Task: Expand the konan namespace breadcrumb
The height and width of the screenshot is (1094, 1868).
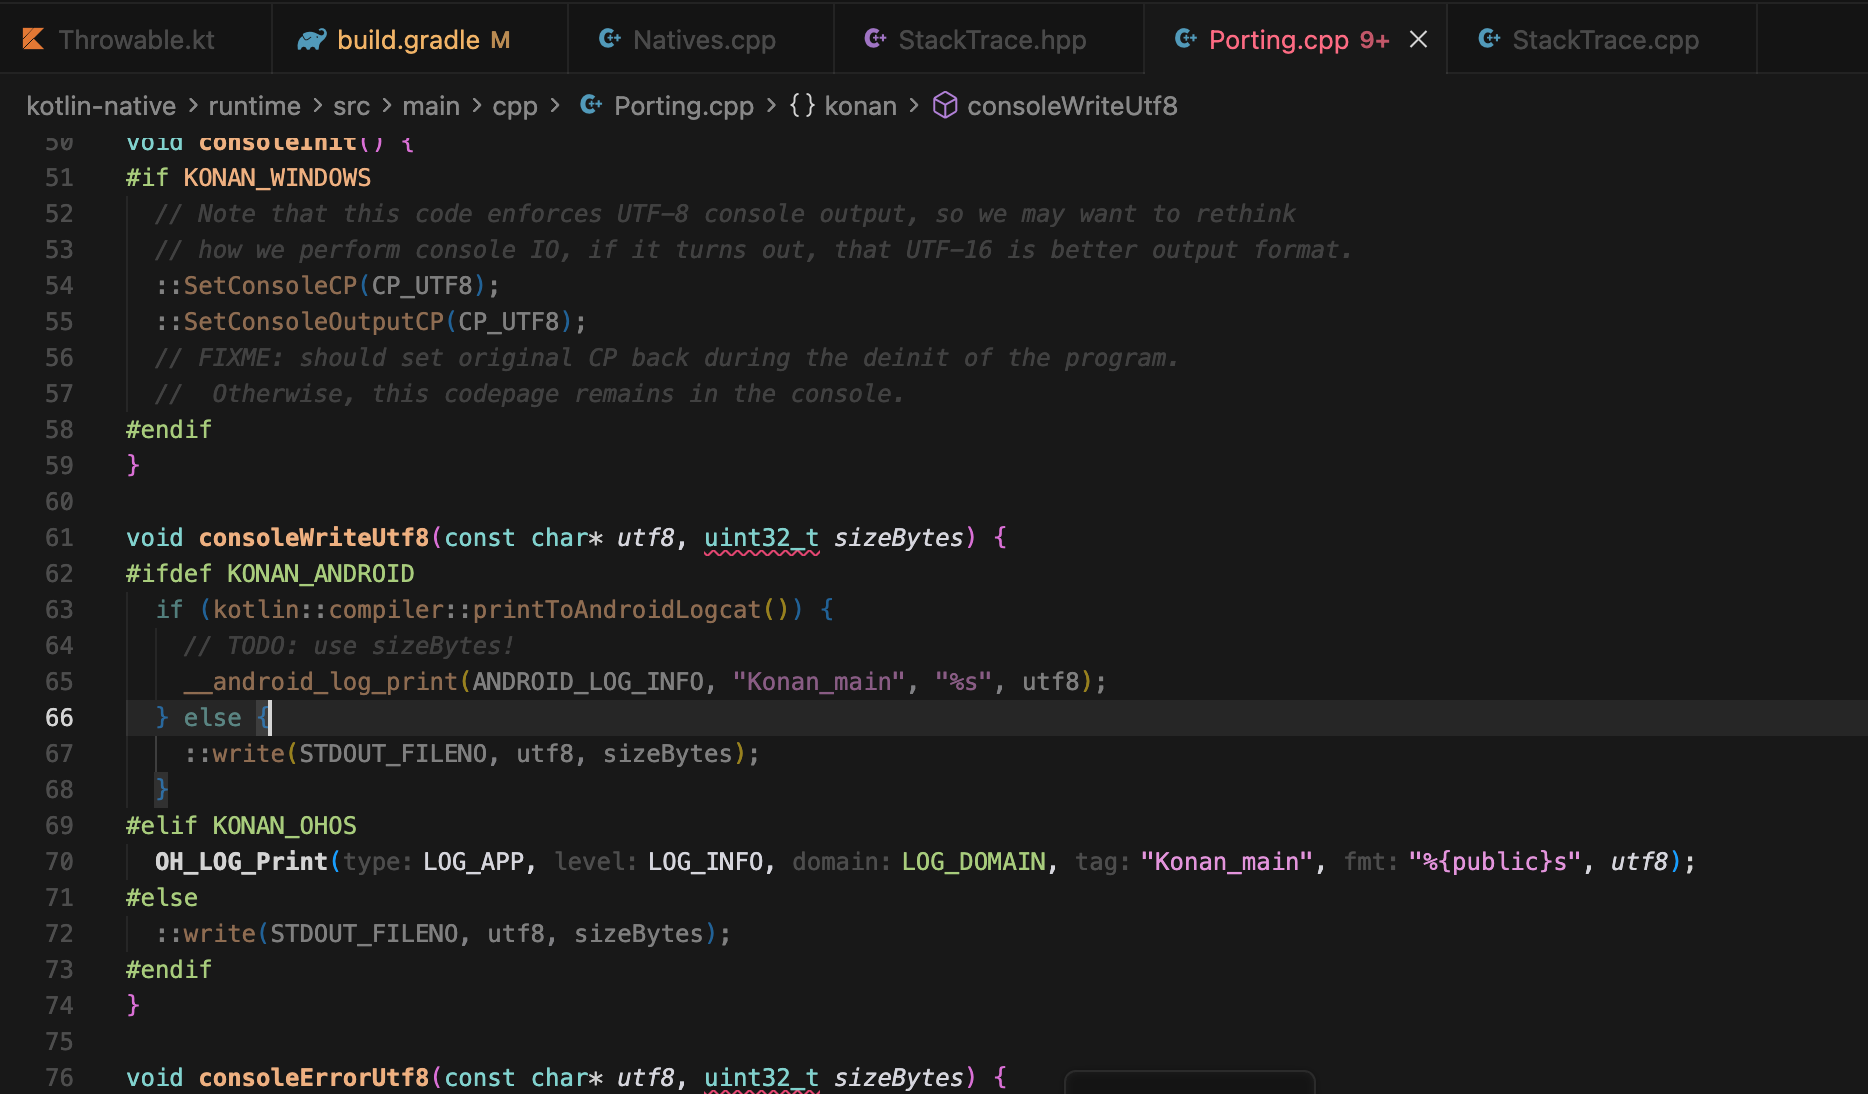Action: [860, 106]
